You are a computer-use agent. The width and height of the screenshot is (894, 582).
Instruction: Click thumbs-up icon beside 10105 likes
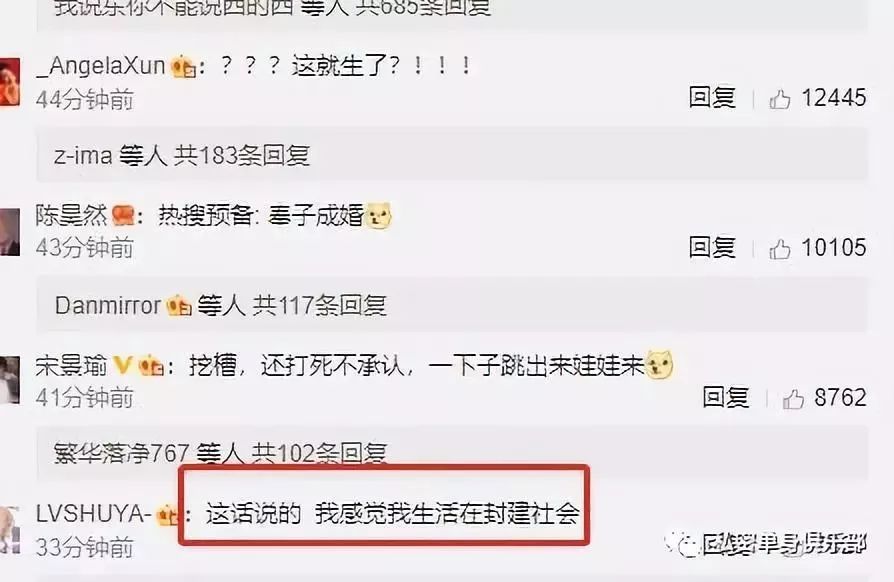[779, 249]
